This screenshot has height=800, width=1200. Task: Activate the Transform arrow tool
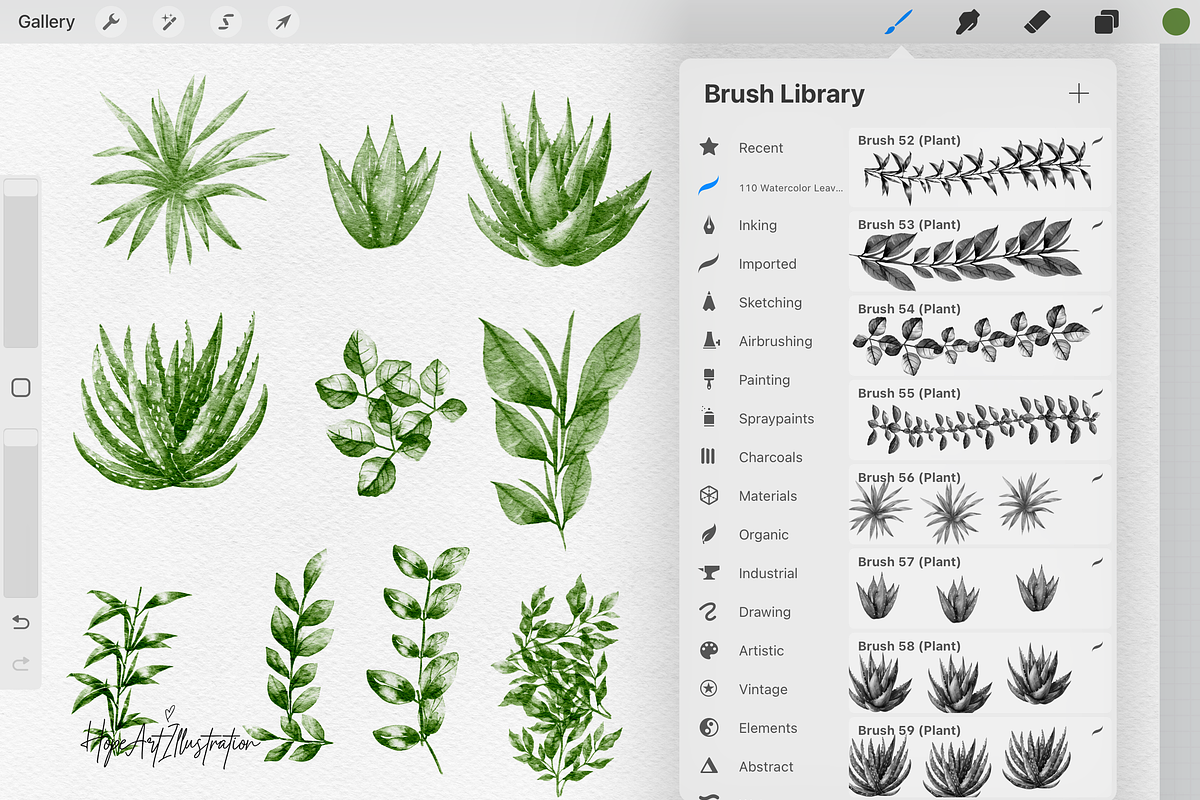tap(284, 22)
